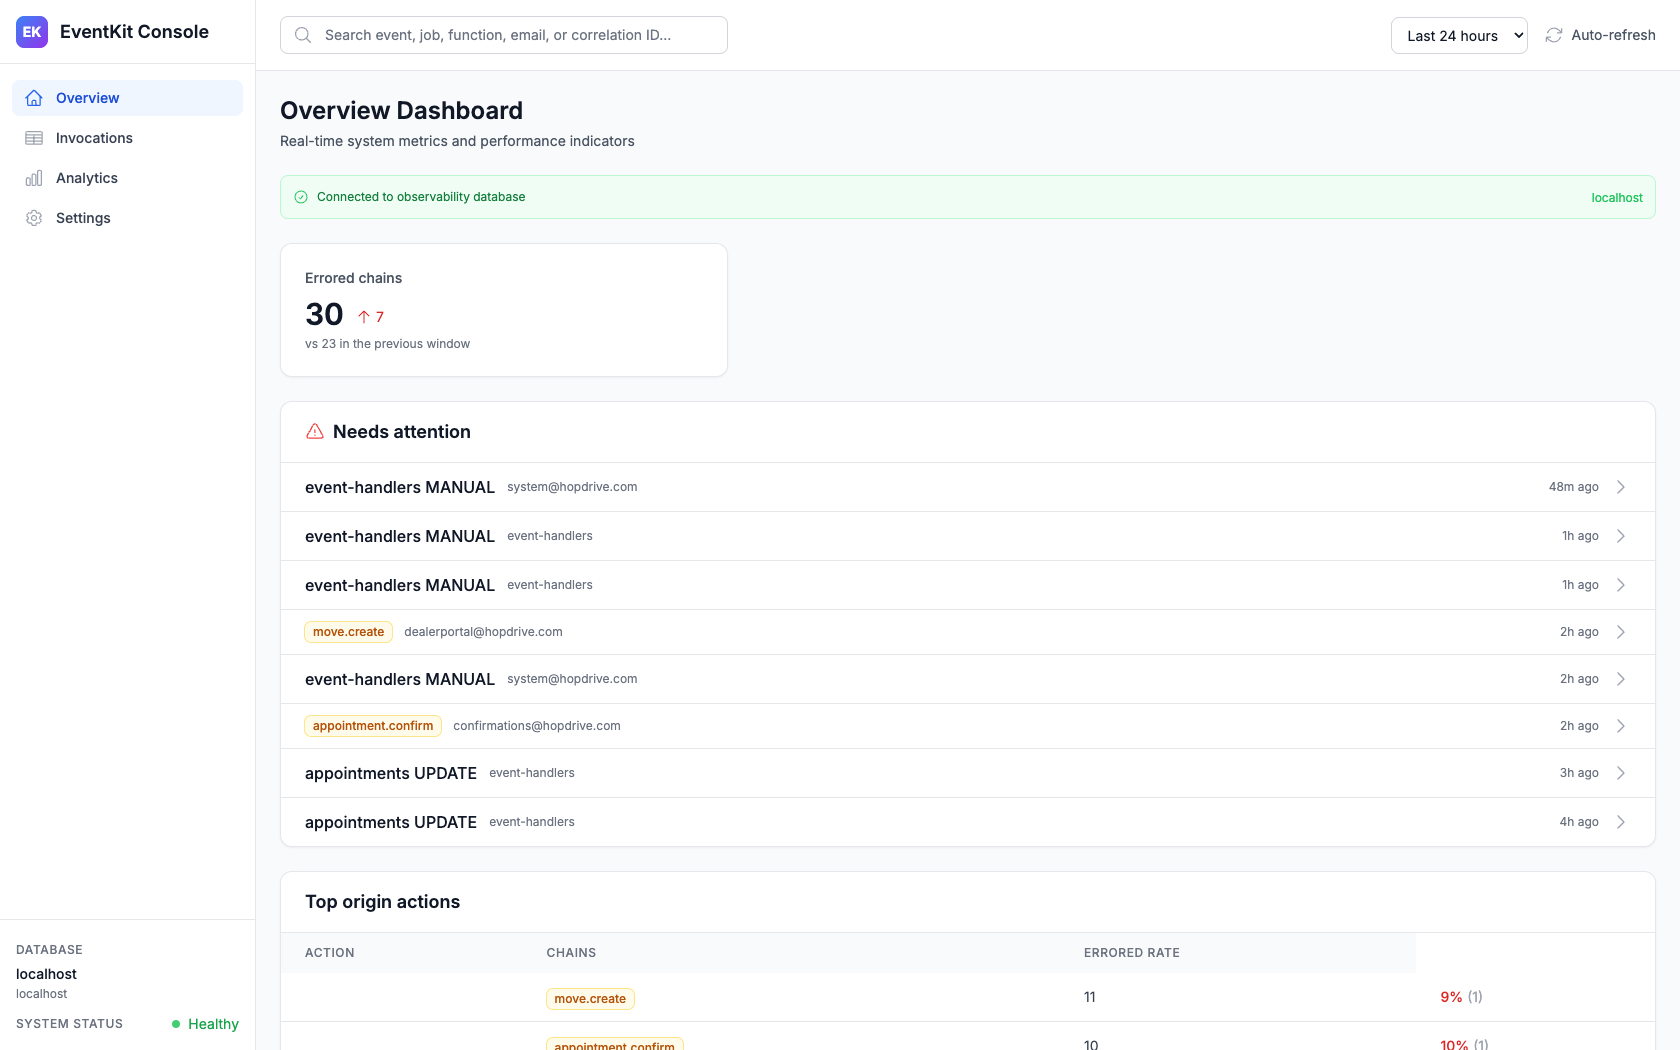
Task: Toggle Auto-refresh
Action: (x=1600, y=35)
